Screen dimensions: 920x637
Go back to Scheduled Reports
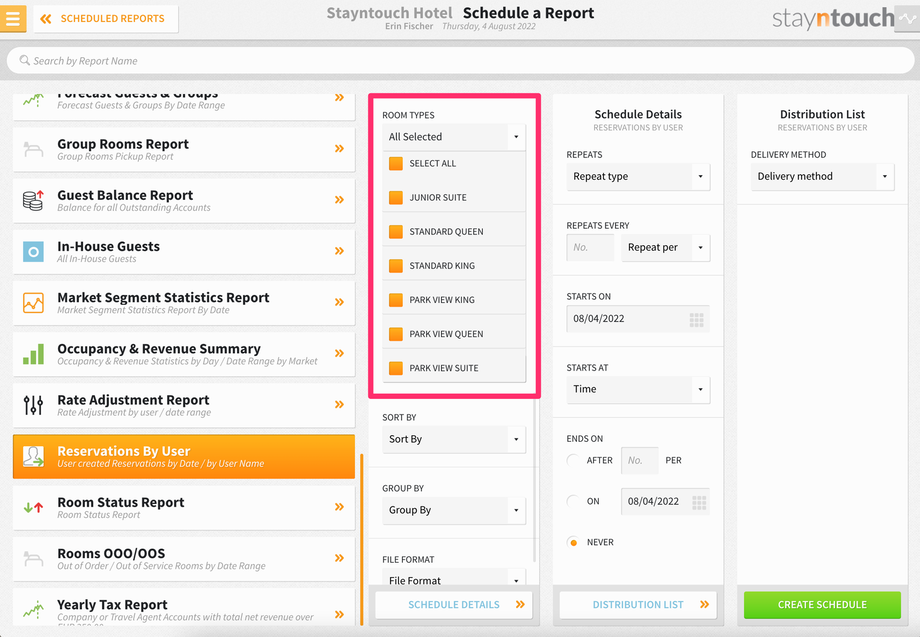[x=106, y=19]
